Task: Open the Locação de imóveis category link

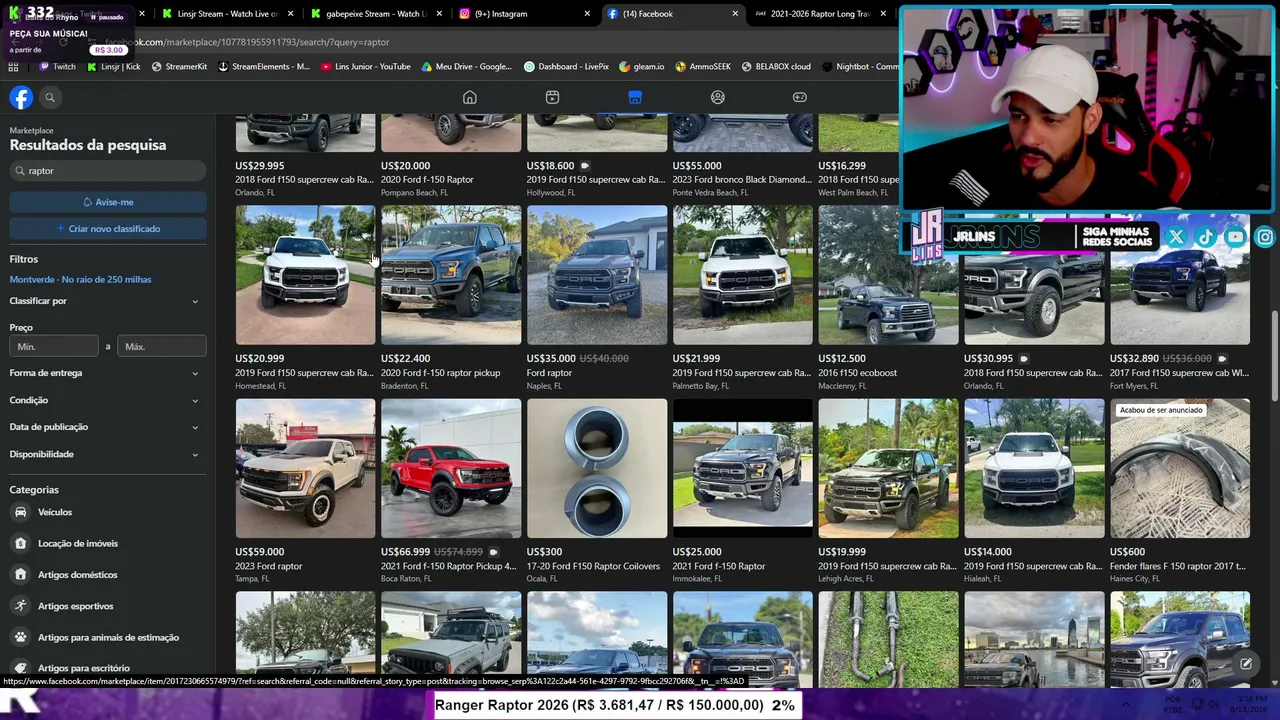Action: 78,543
